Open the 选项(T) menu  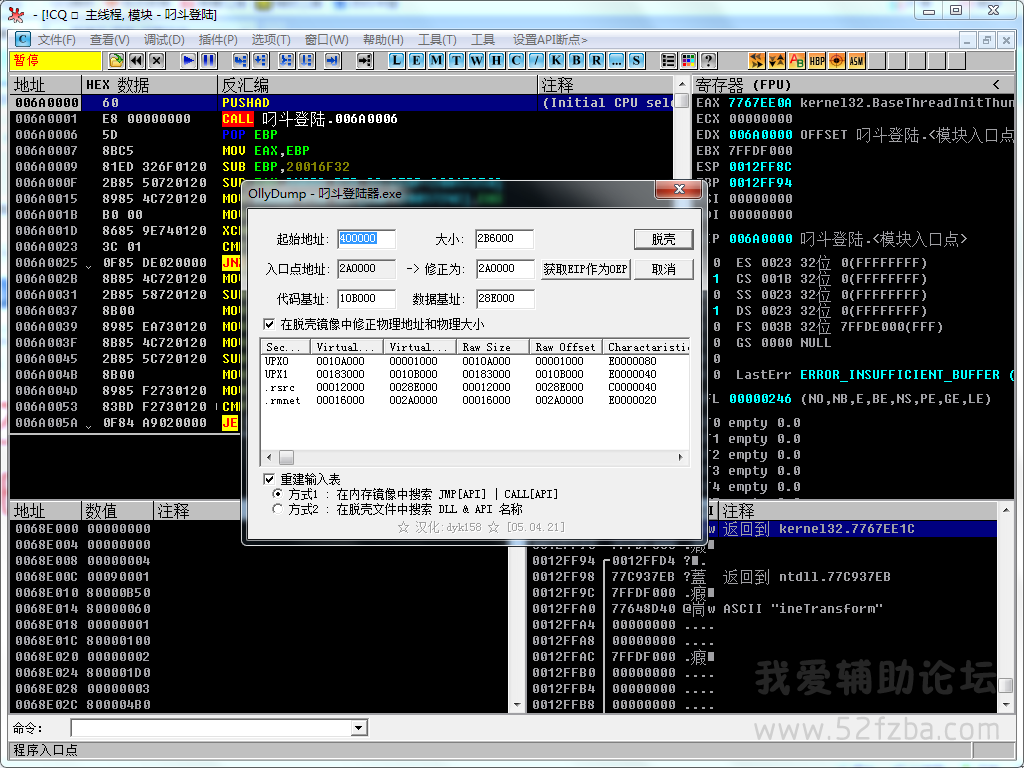click(x=271, y=40)
